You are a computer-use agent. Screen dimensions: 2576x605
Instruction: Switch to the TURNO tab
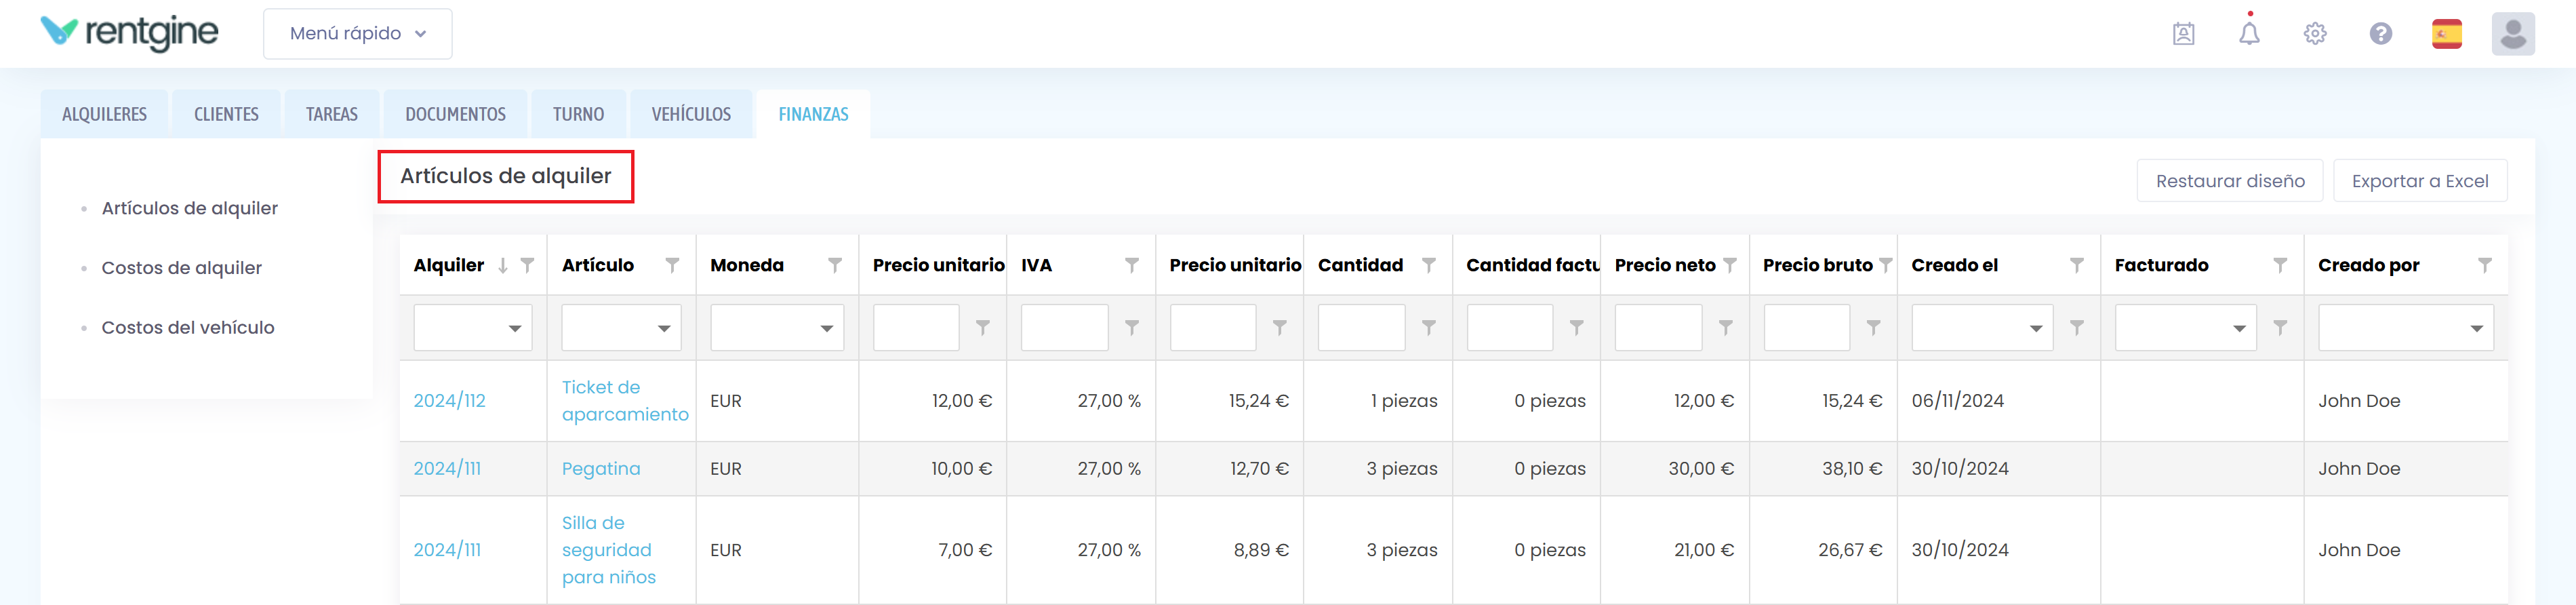[x=578, y=114]
